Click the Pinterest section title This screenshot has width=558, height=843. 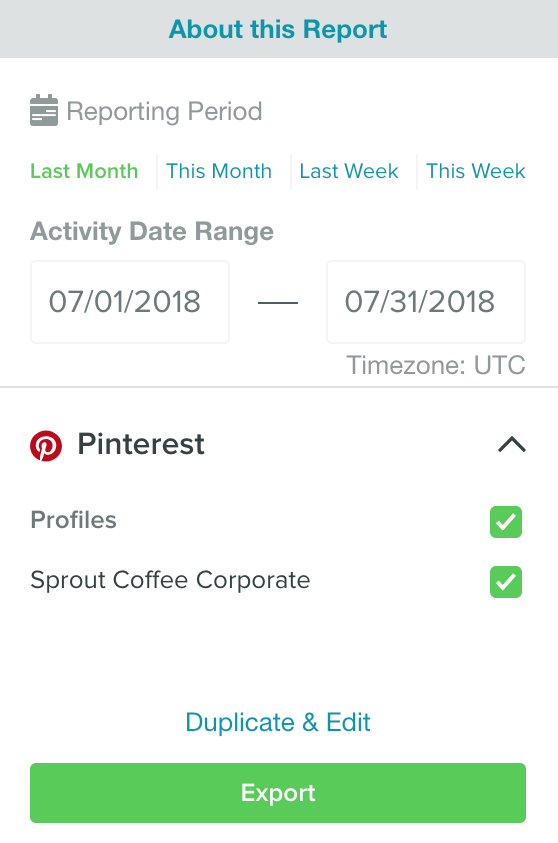[x=141, y=444]
